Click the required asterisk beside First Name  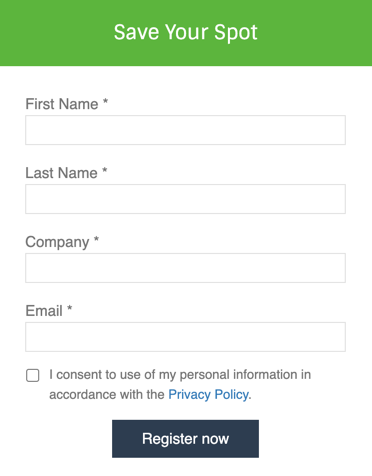pyautogui.click(x=105, y=101)
